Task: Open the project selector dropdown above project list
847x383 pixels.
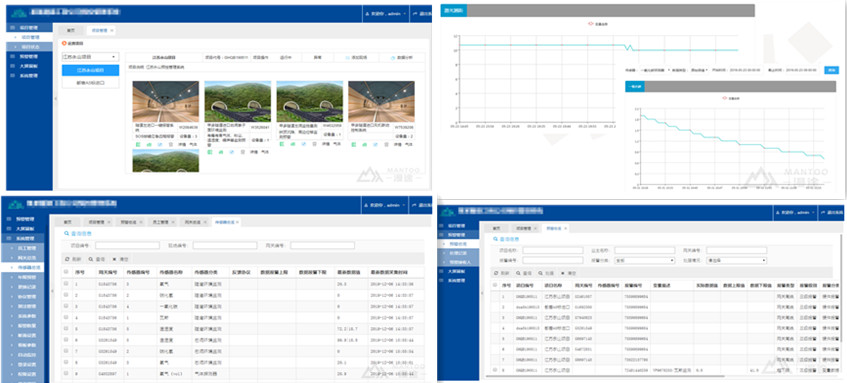Action: point(90,57)
